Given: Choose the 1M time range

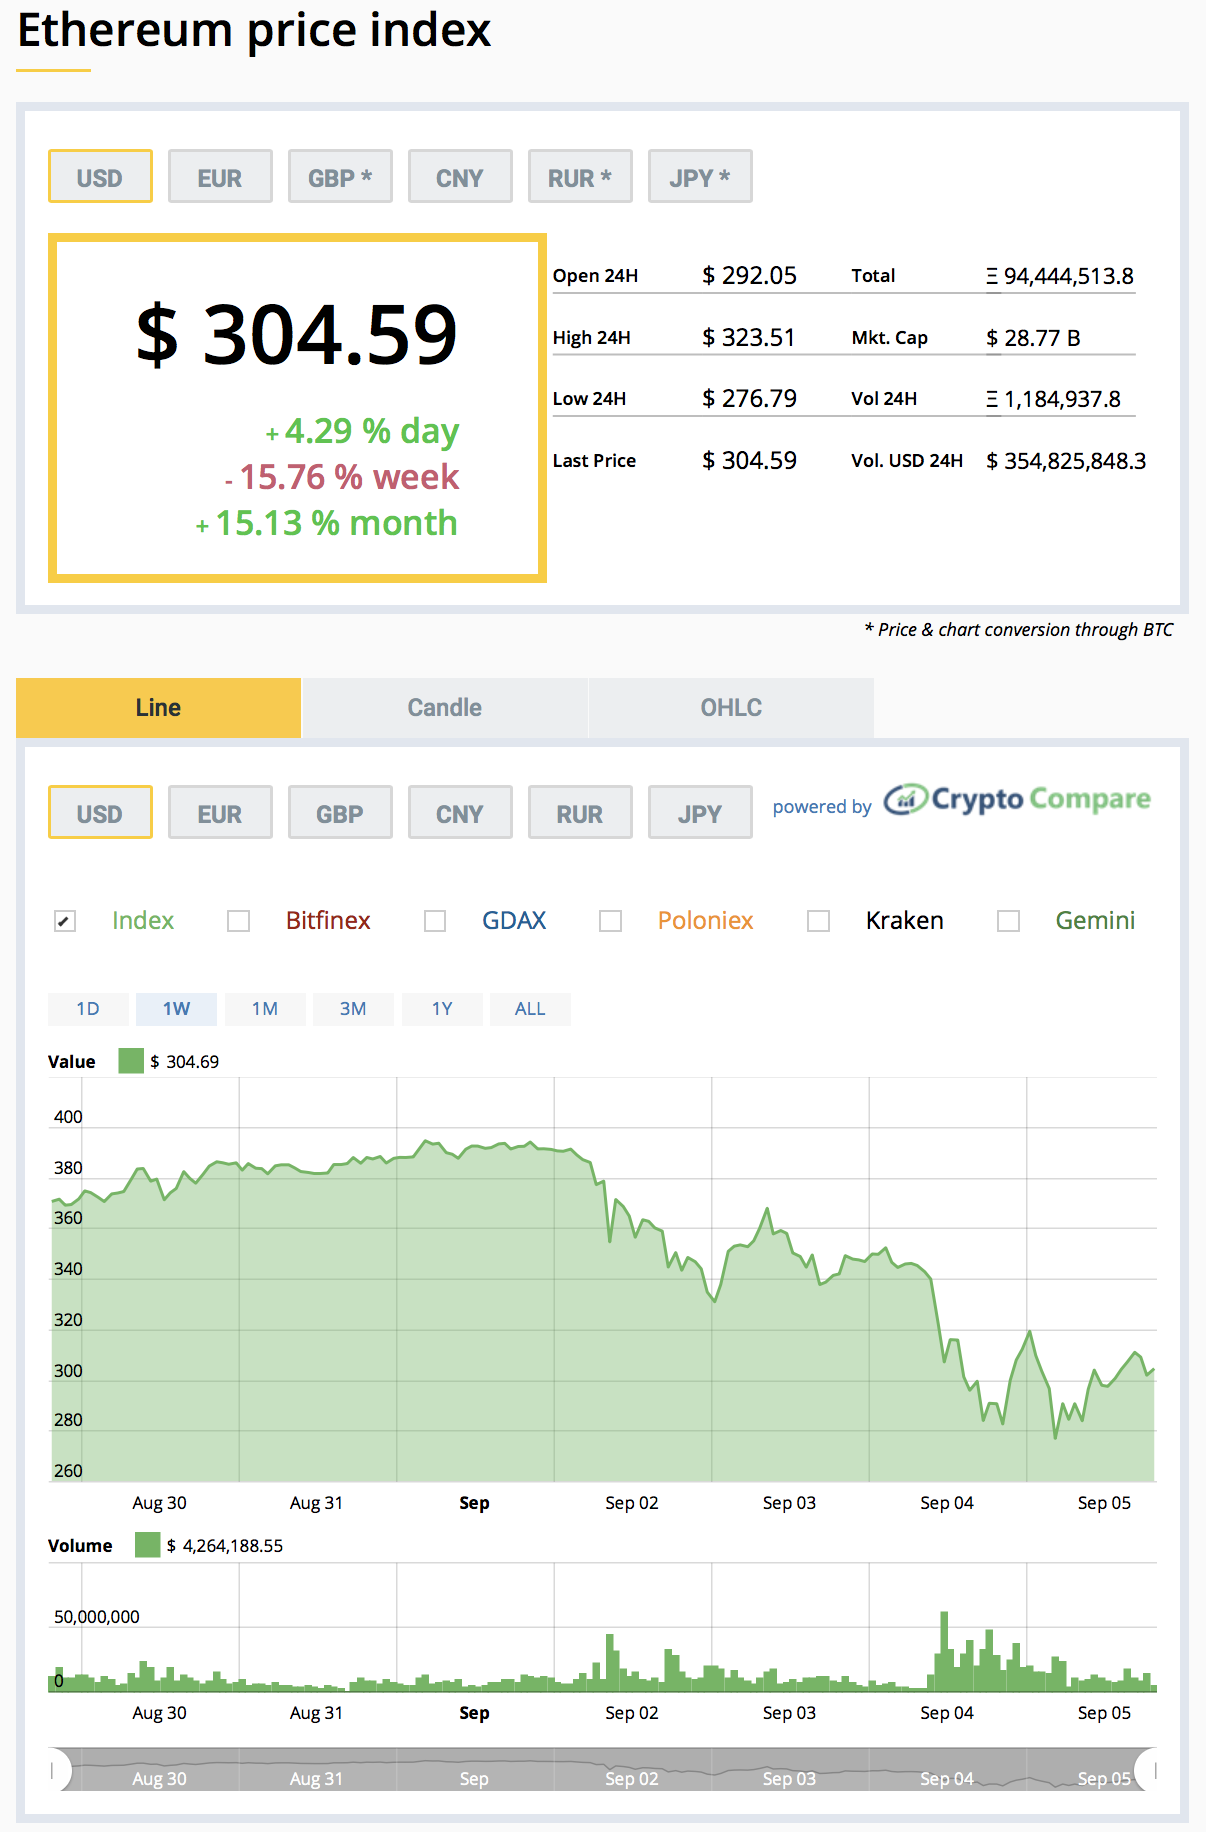Looking at the screenshot, I should tap(265, 1009).
